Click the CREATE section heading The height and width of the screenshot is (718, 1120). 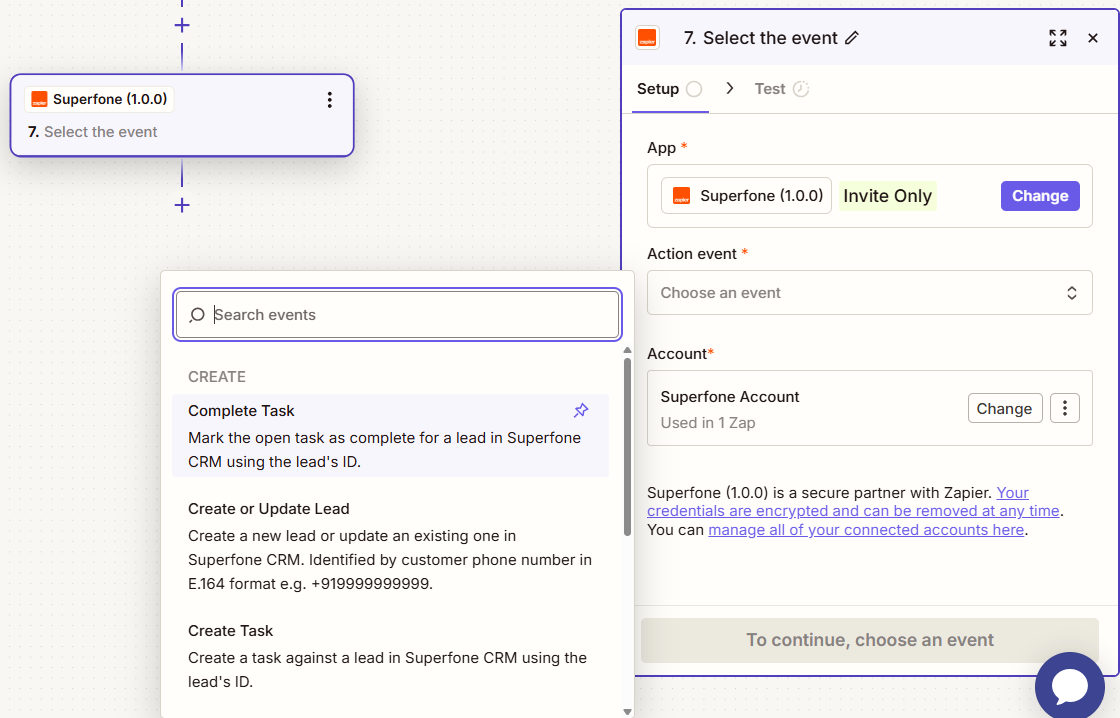[x=216, y=377]
